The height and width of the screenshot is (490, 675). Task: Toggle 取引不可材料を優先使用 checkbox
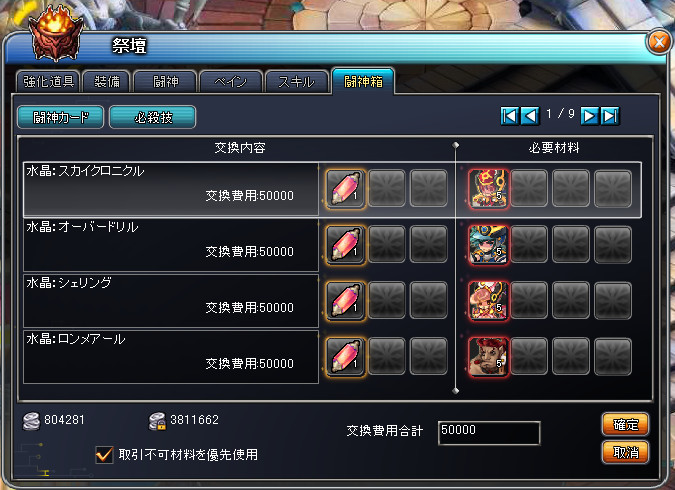click(x=104, y=454)
